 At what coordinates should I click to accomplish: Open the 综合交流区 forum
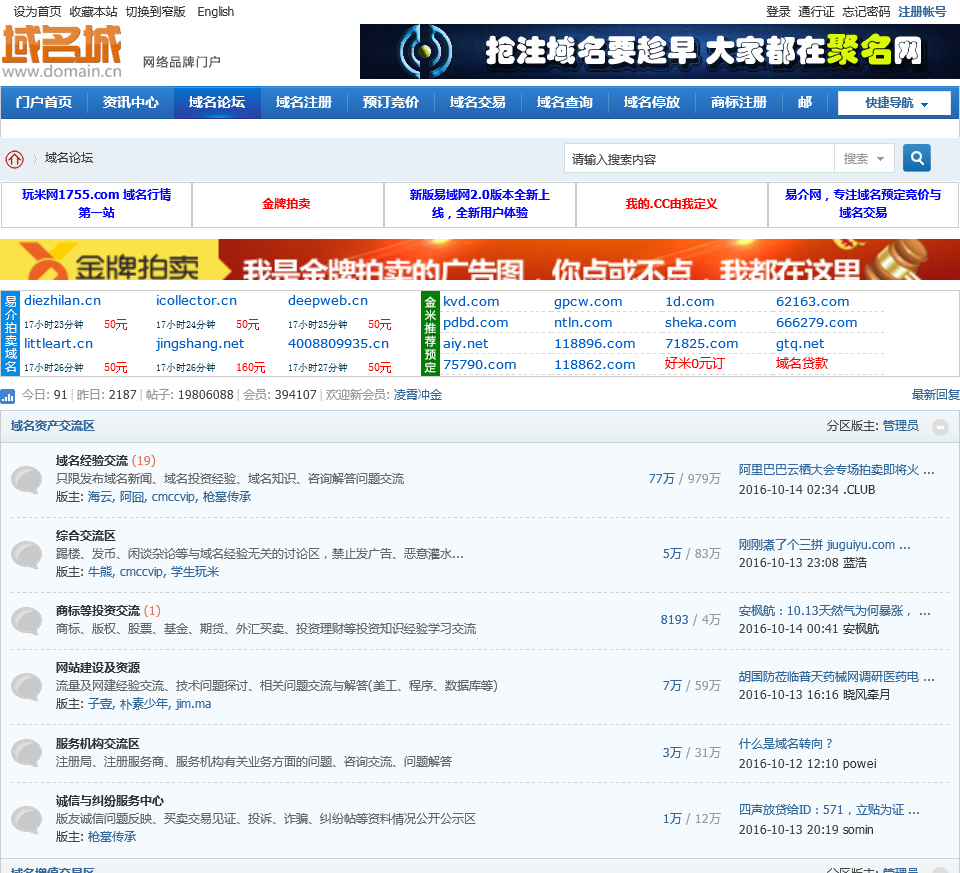pyautogui.click(x=86, y=536)
